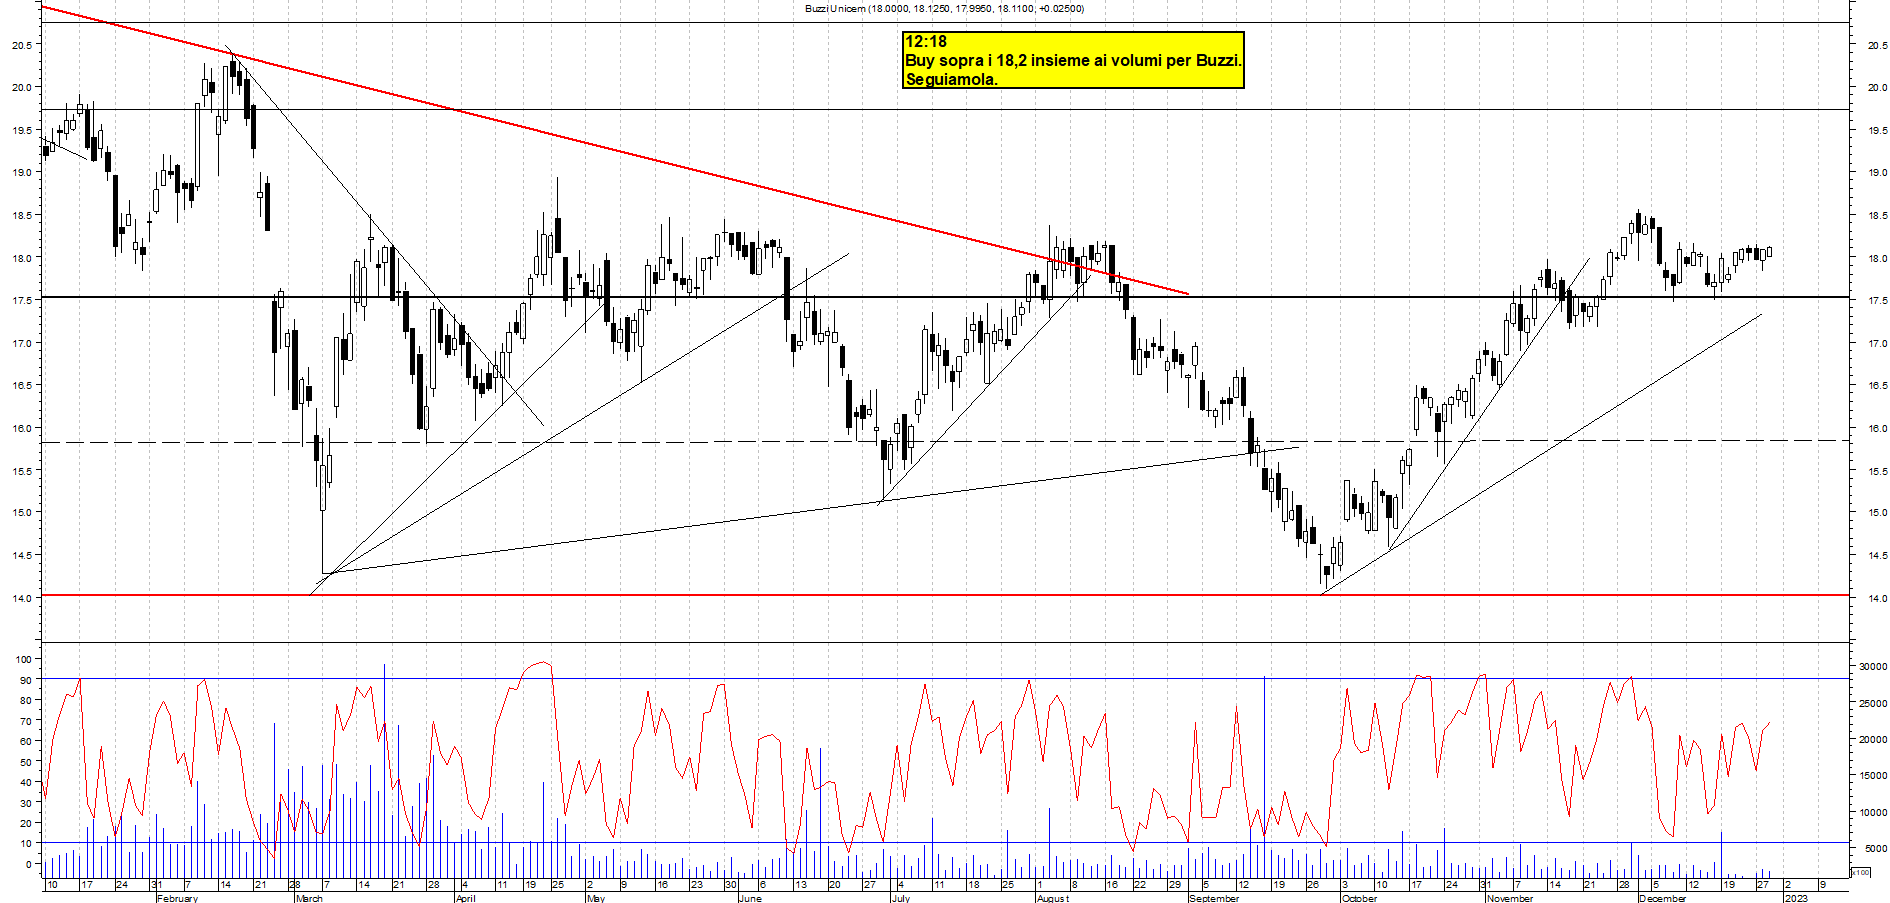Click the '80' oscillator scale label
This screenshot has height=903, width=1890.
(x=26, y=700)
